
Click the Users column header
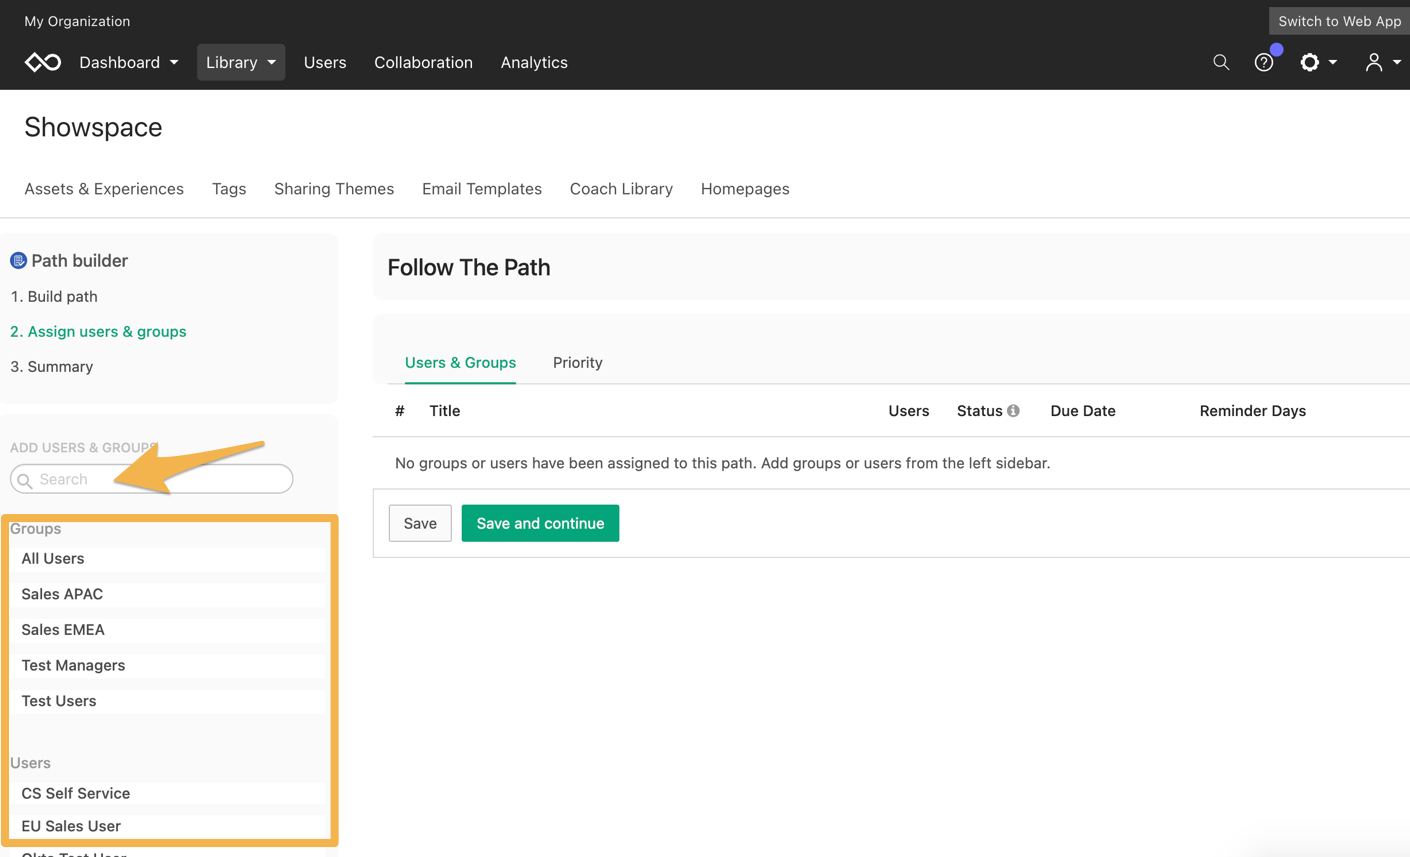908,411
